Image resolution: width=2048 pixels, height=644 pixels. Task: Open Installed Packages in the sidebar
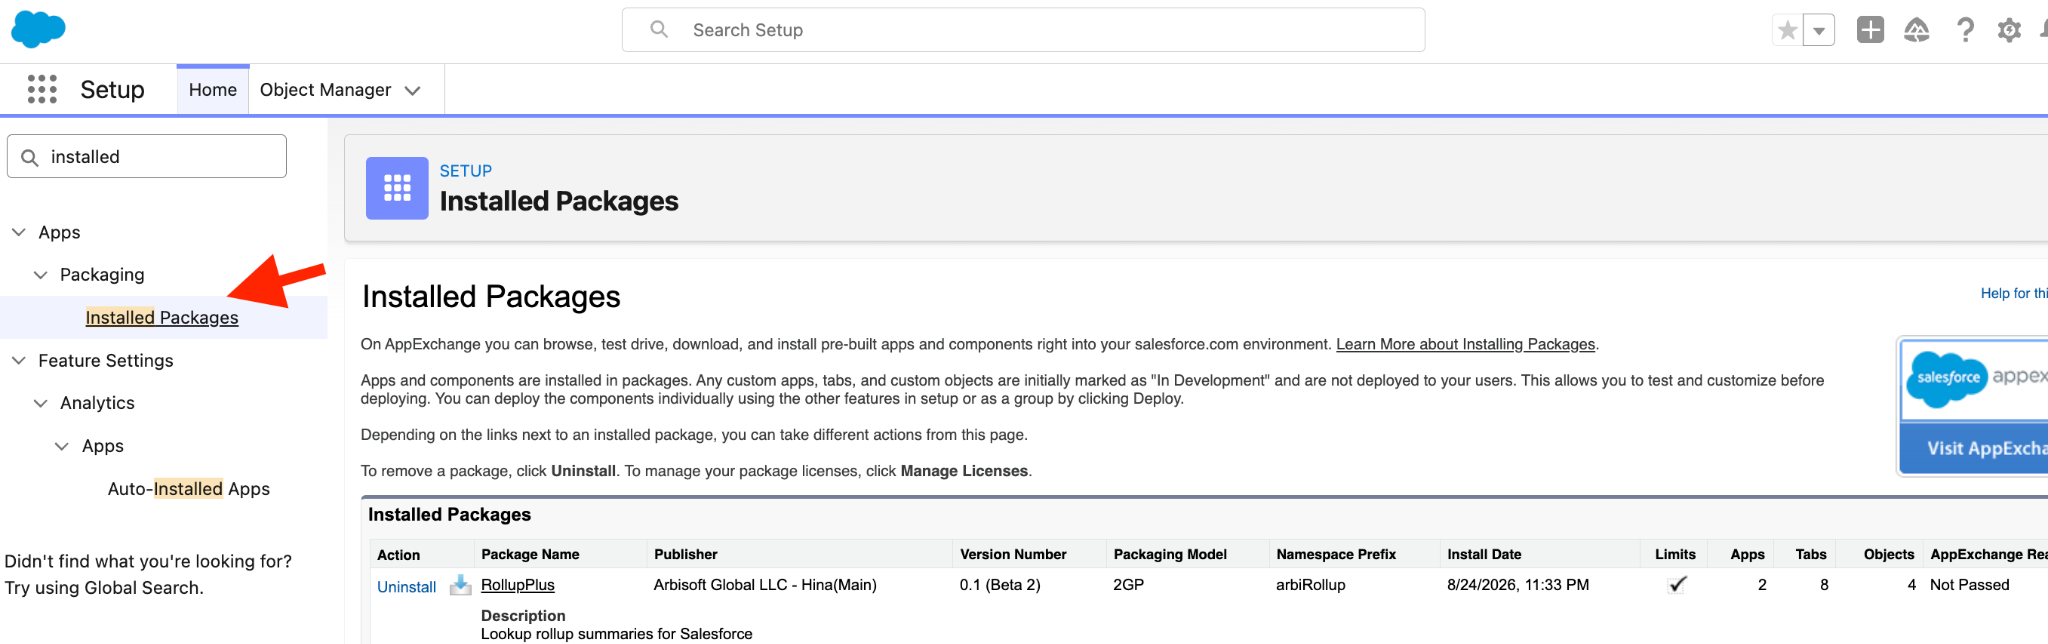click(162, 318)
